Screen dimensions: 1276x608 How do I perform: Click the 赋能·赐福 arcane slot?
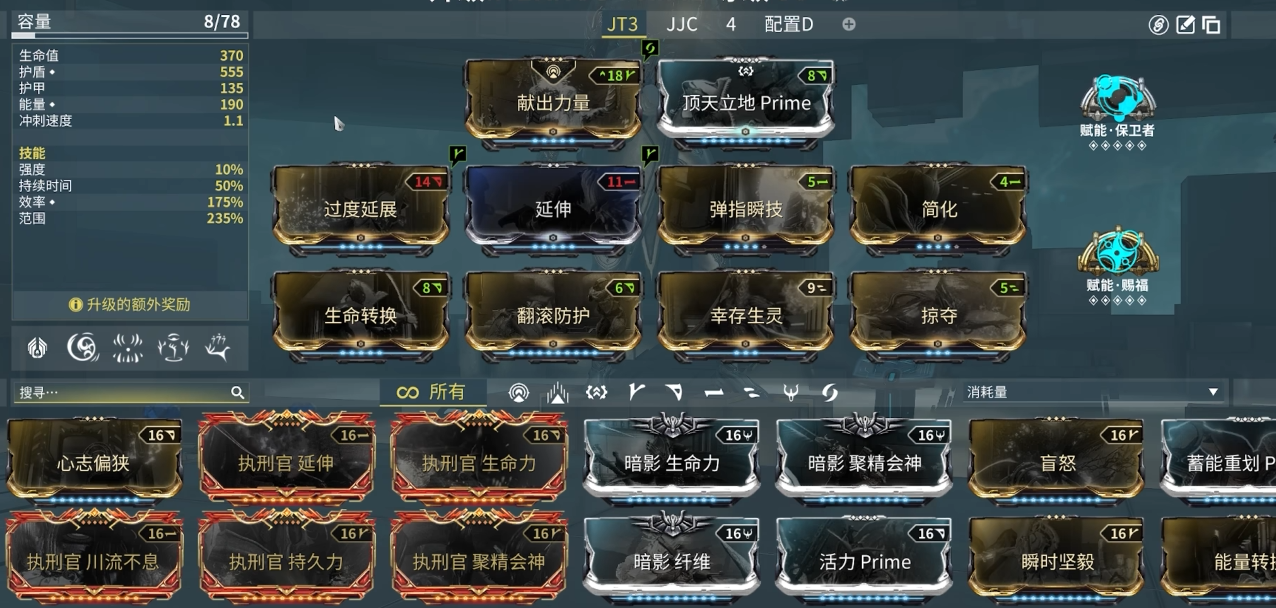click(x=1117, y=265)
